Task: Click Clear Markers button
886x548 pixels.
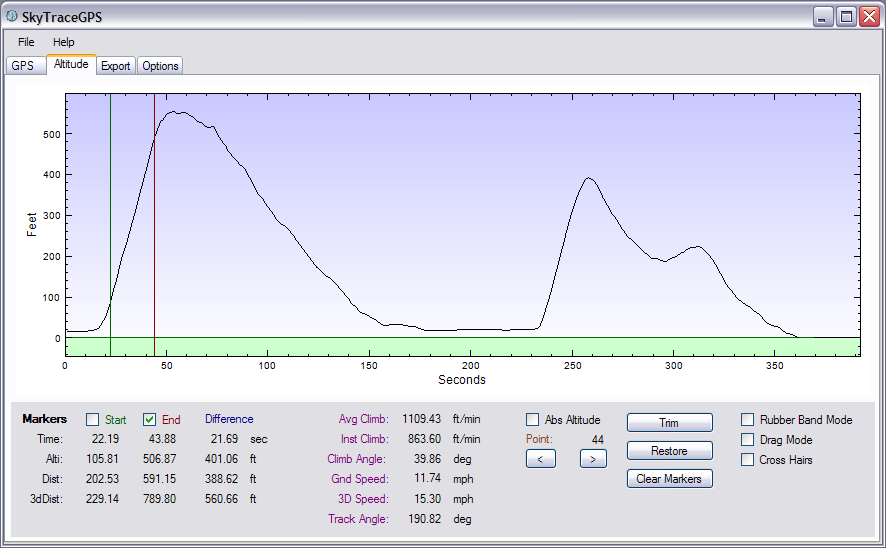Action: click(670, 479)
